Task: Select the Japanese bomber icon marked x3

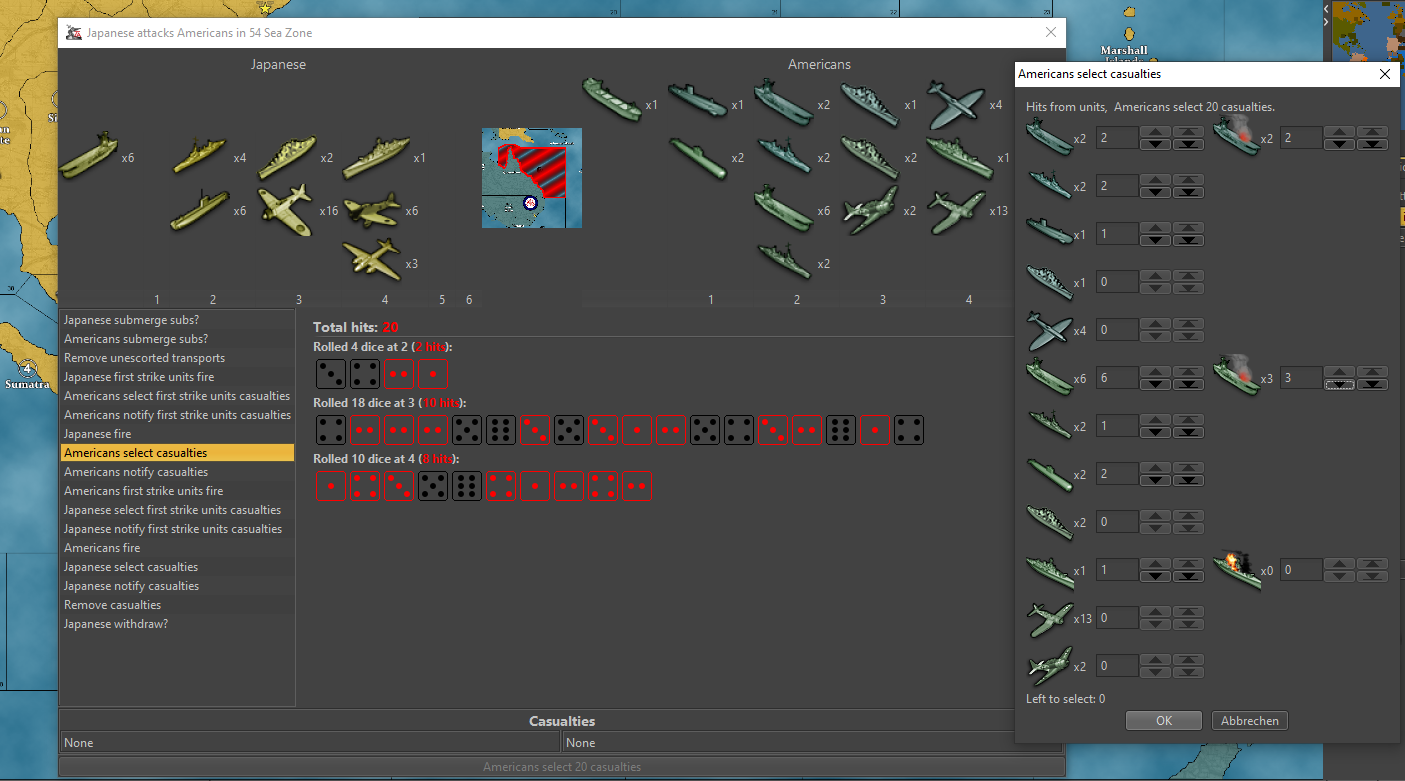Action: point(371,259)
